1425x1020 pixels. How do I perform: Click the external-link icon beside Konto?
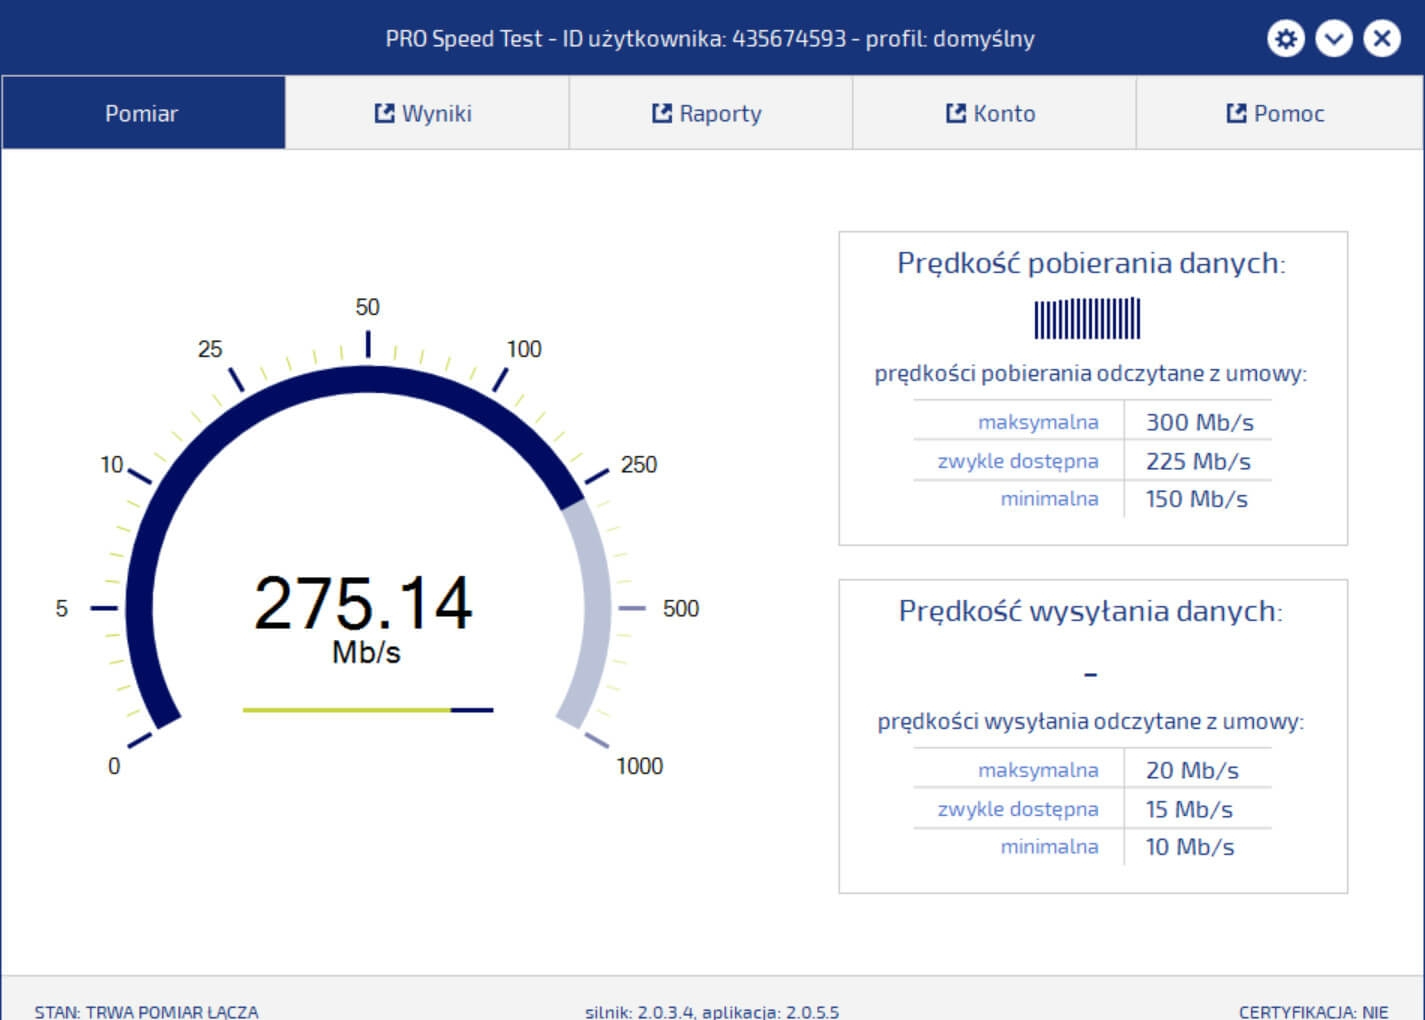(956, 113)
